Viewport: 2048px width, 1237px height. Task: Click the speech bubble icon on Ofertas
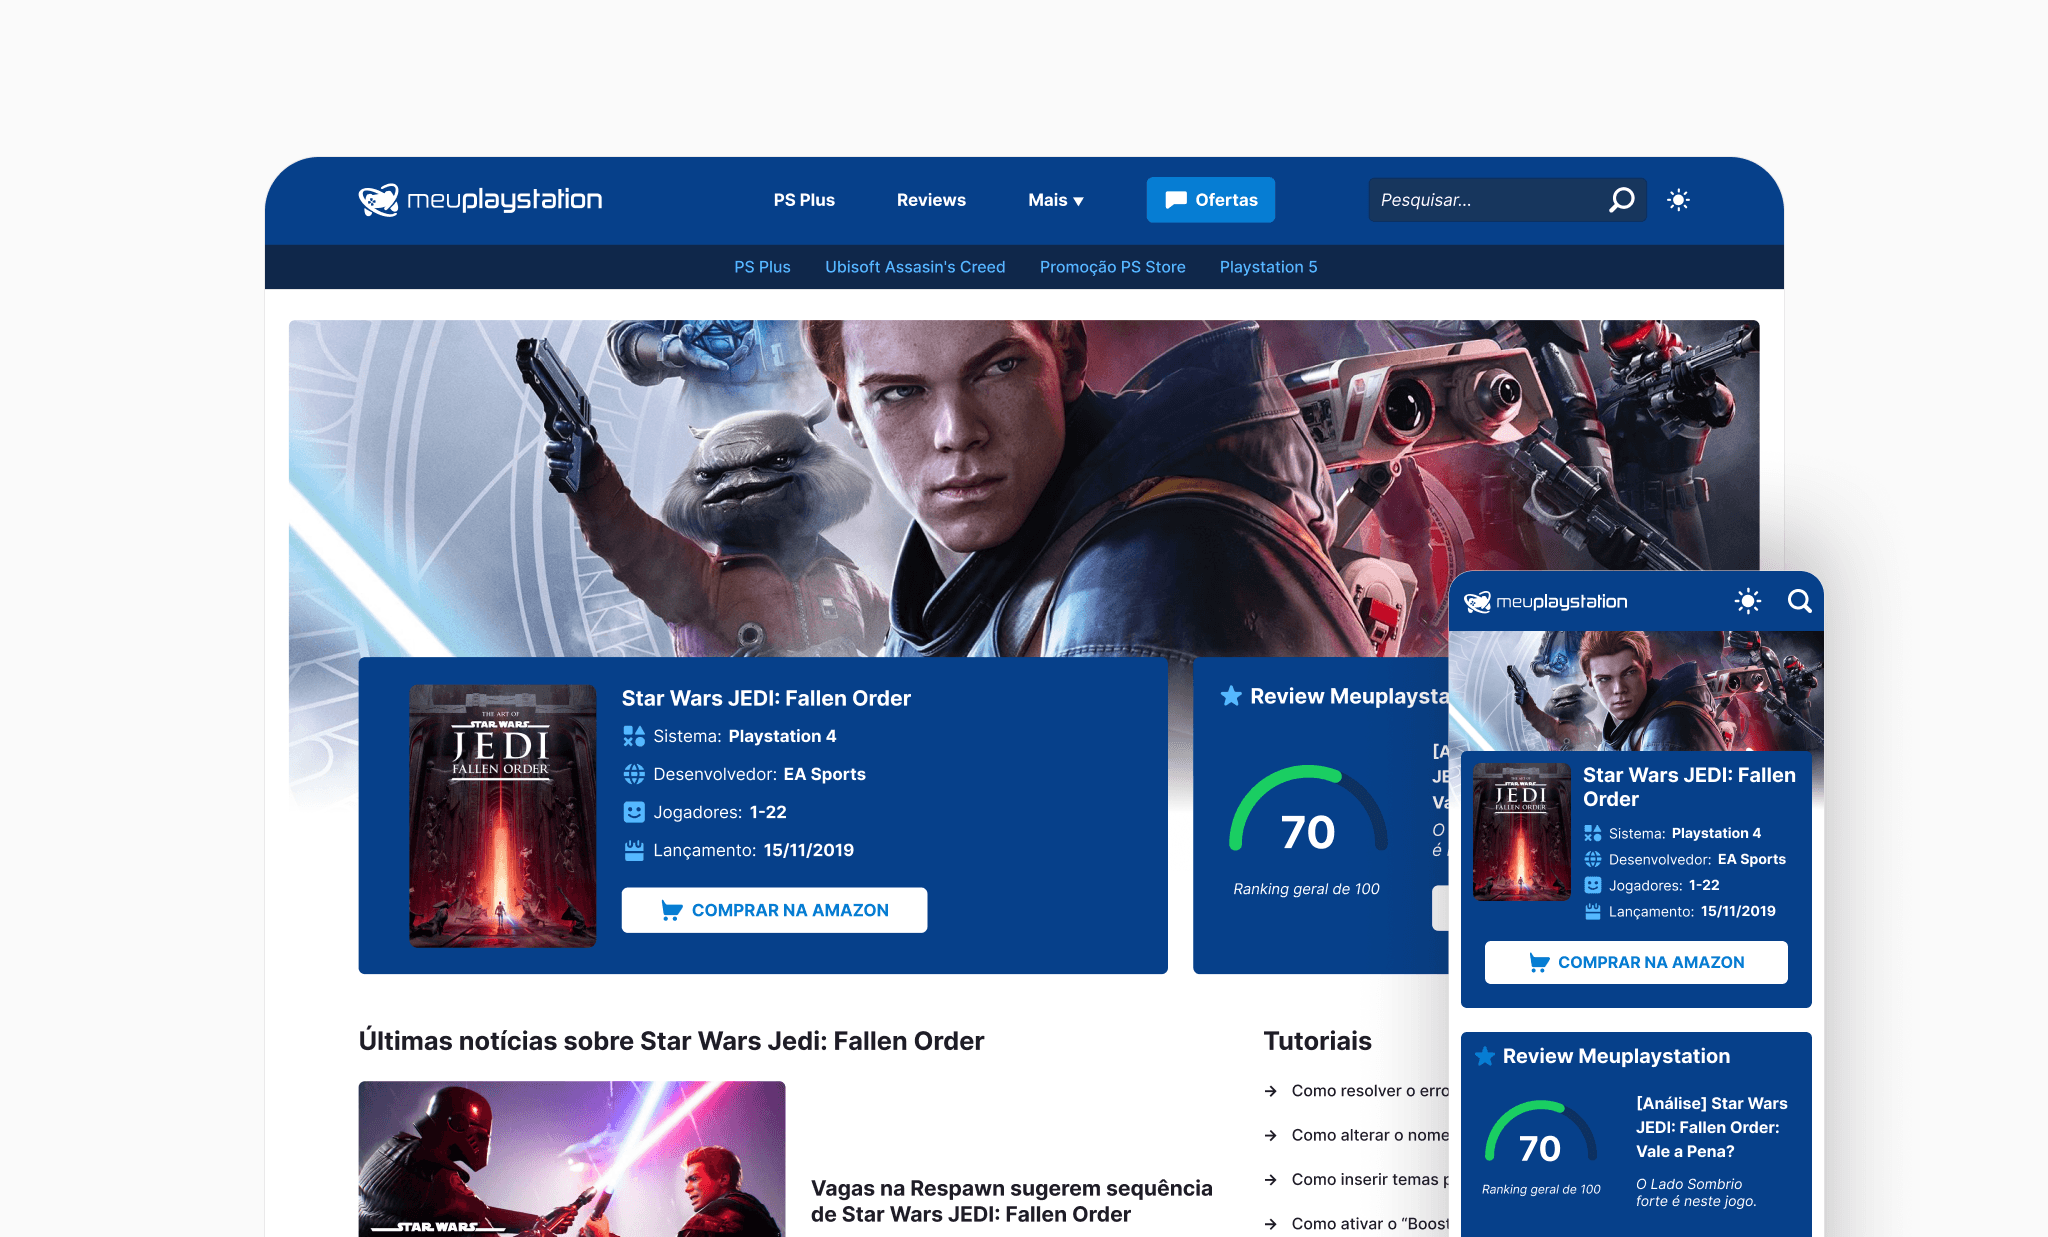click(1176, 200)
